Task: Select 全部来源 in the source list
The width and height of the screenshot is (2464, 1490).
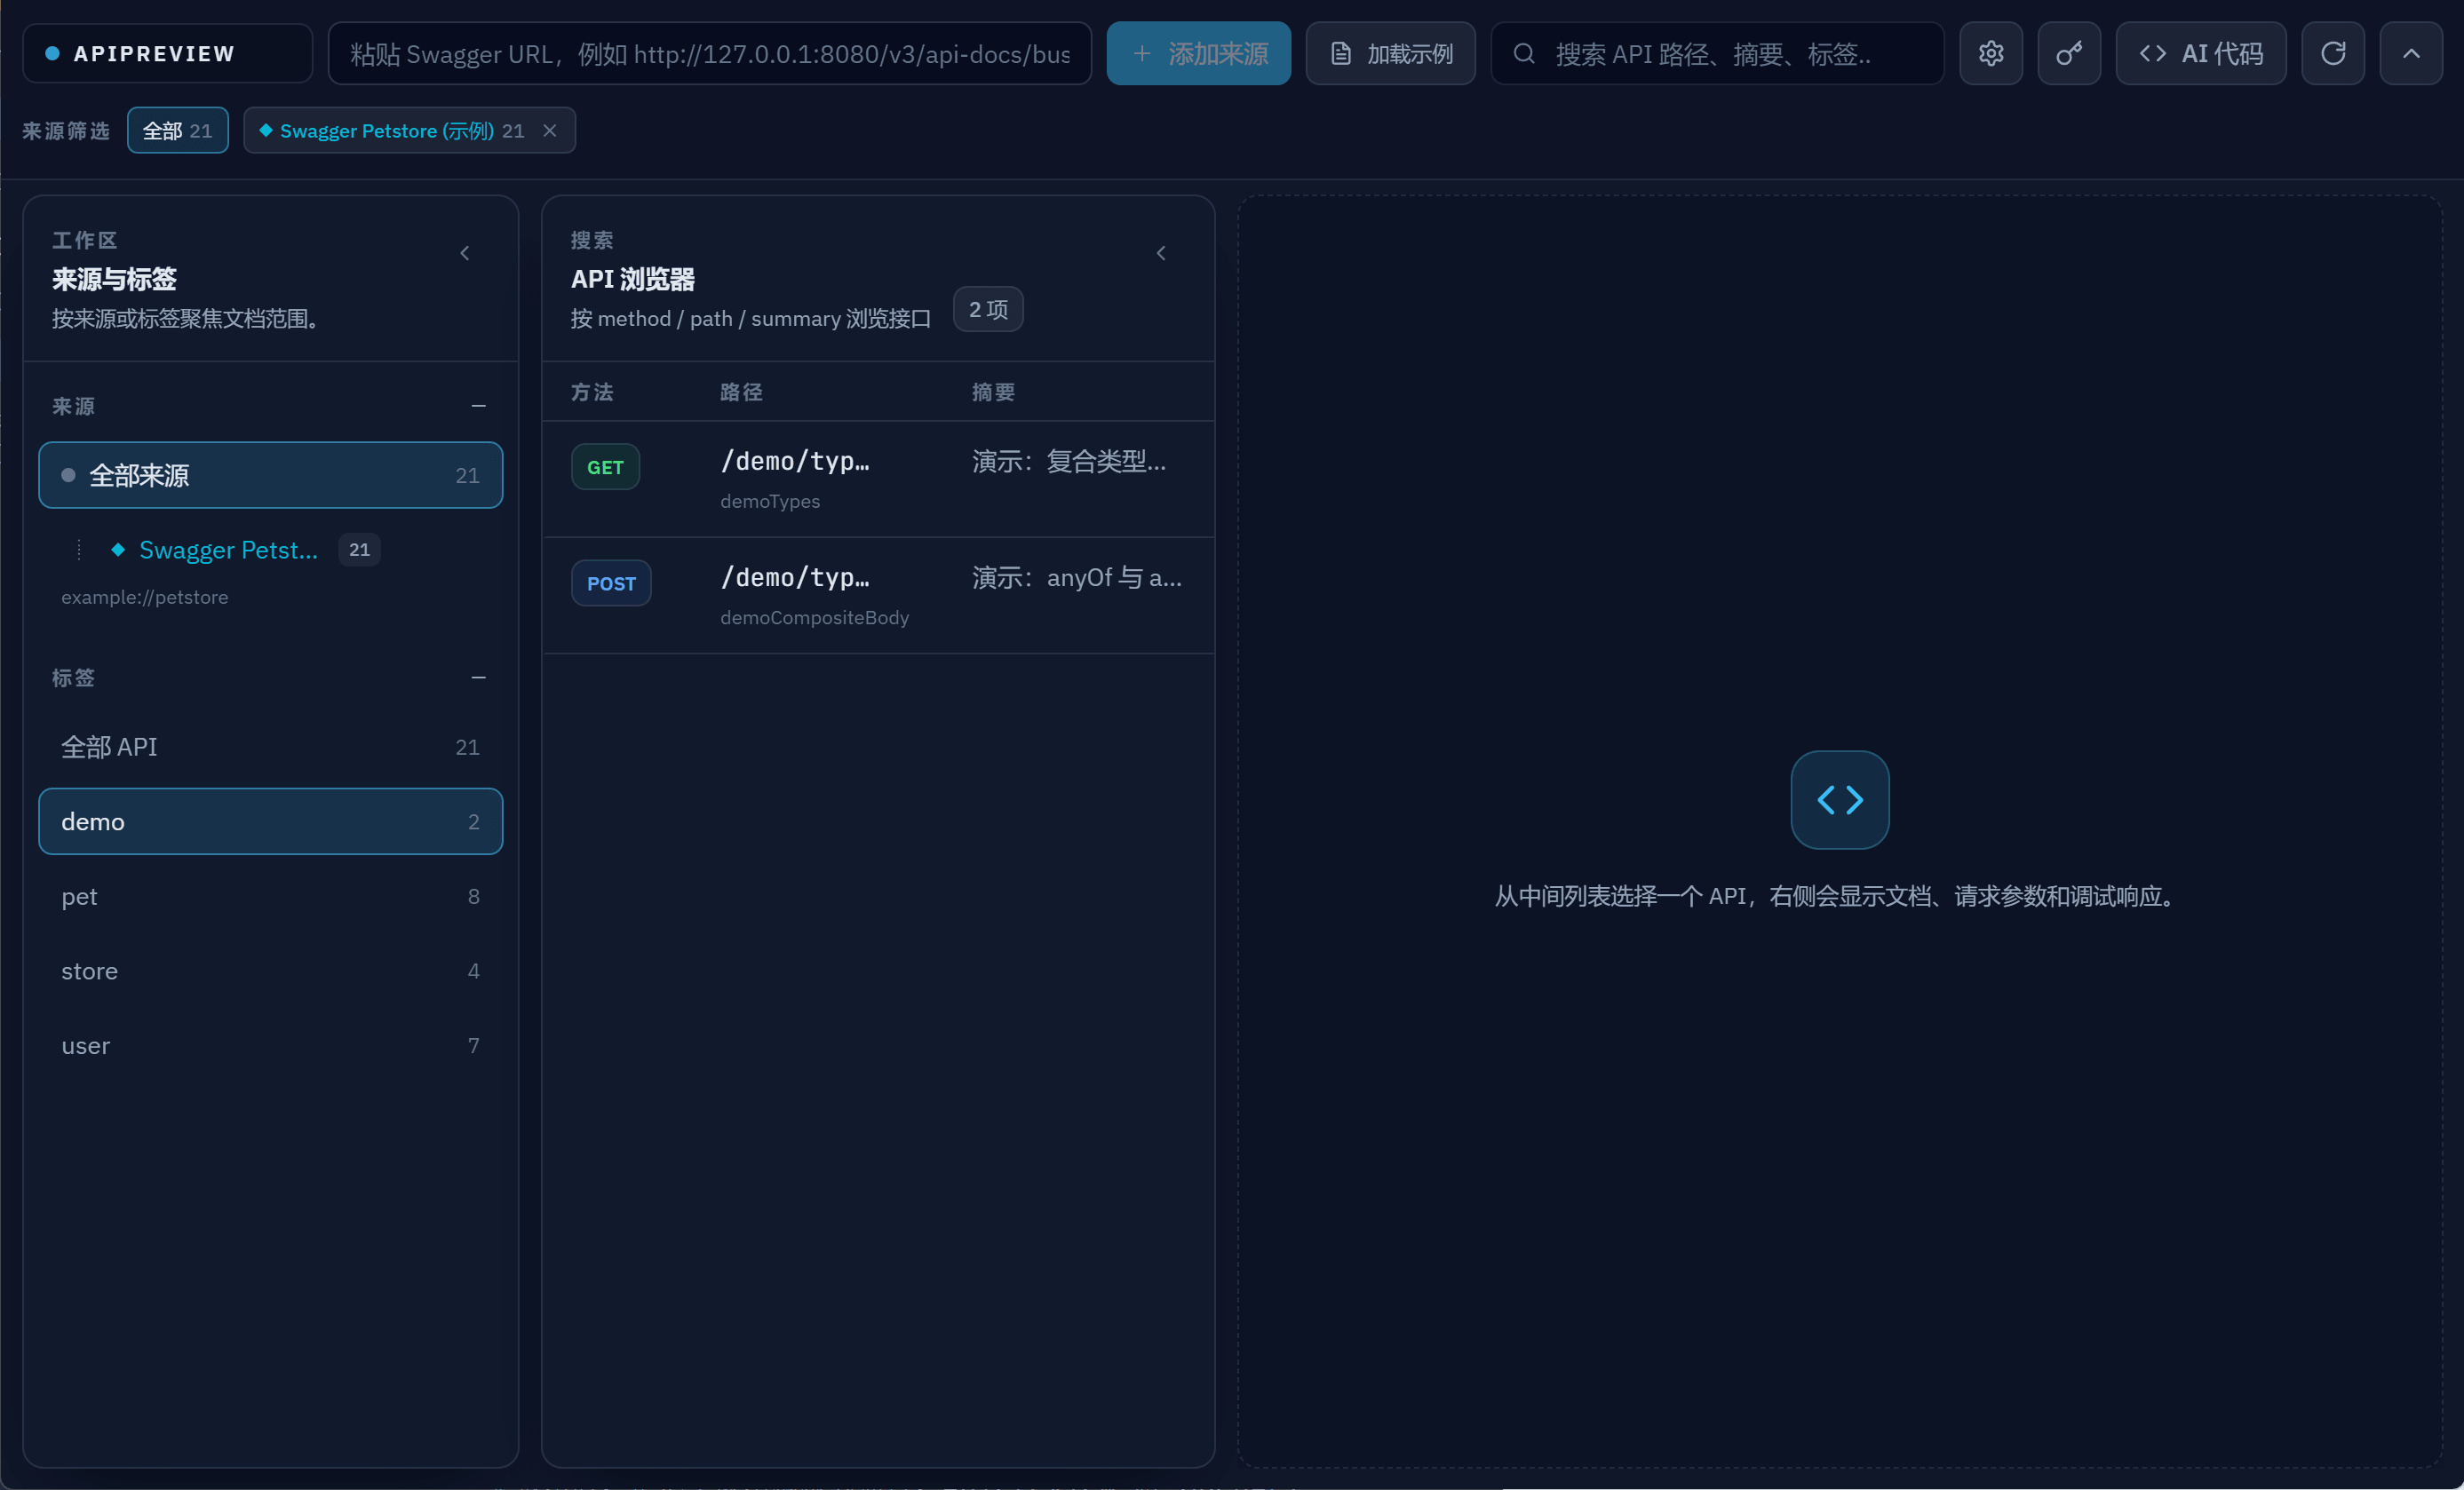Action: click(270, 475)
